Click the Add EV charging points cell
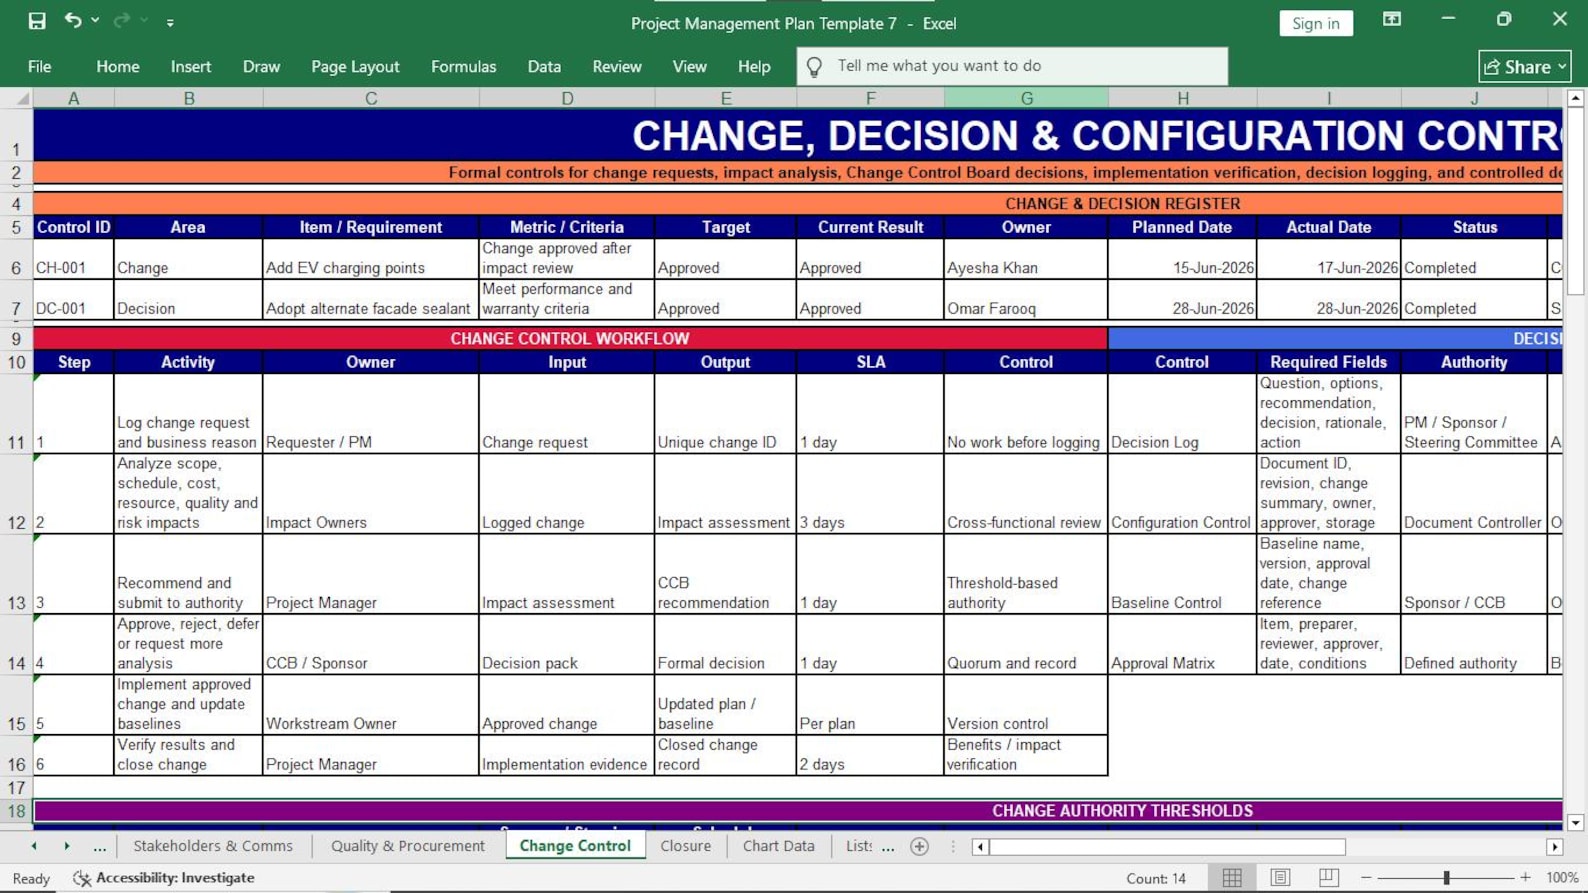This screenshot has height=893, width=1588. pyautogui.click(x=371, y=259)
